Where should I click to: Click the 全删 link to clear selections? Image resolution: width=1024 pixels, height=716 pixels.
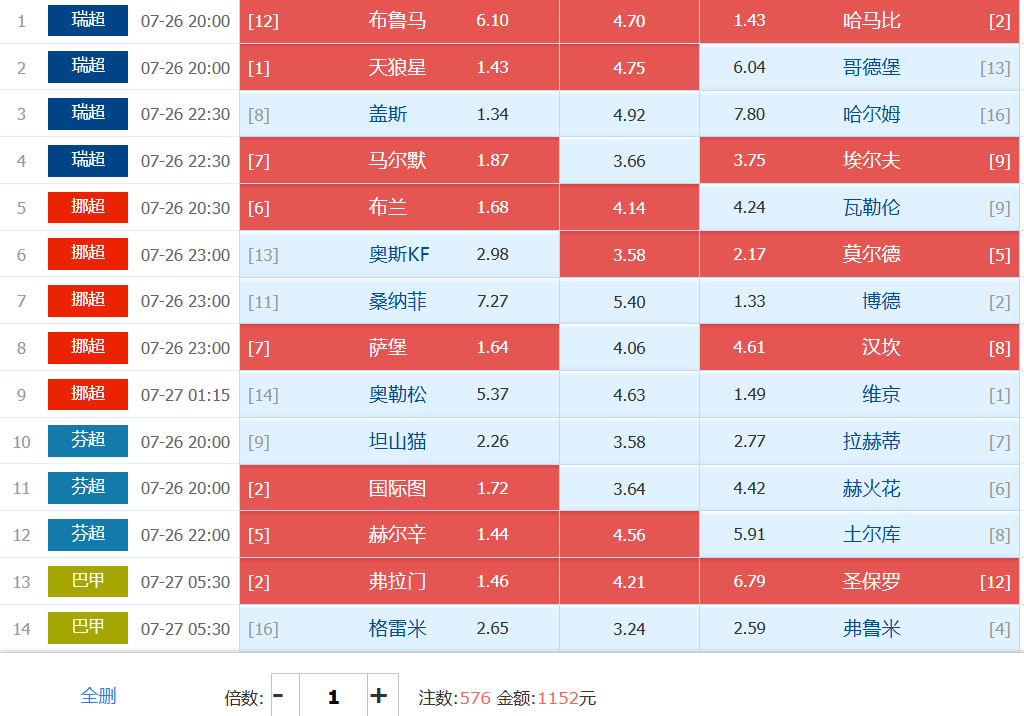click(x=98, y=696)
